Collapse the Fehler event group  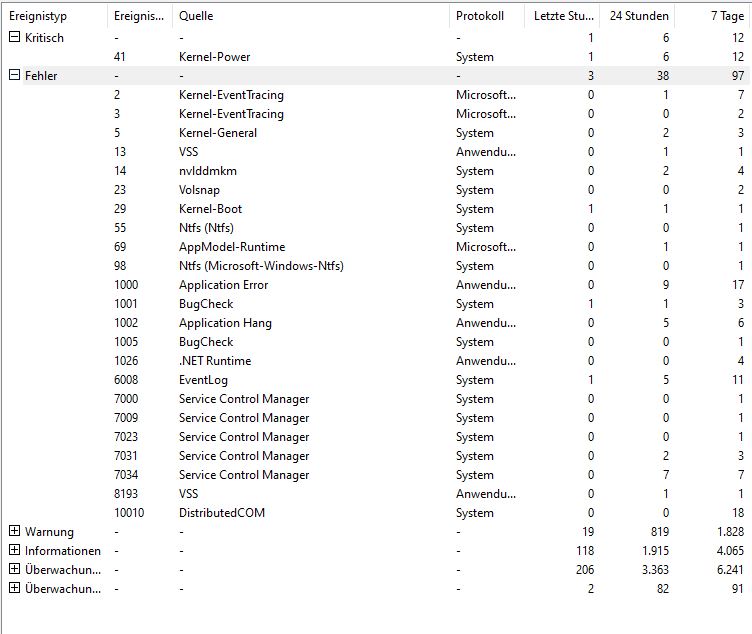(14, 75)
